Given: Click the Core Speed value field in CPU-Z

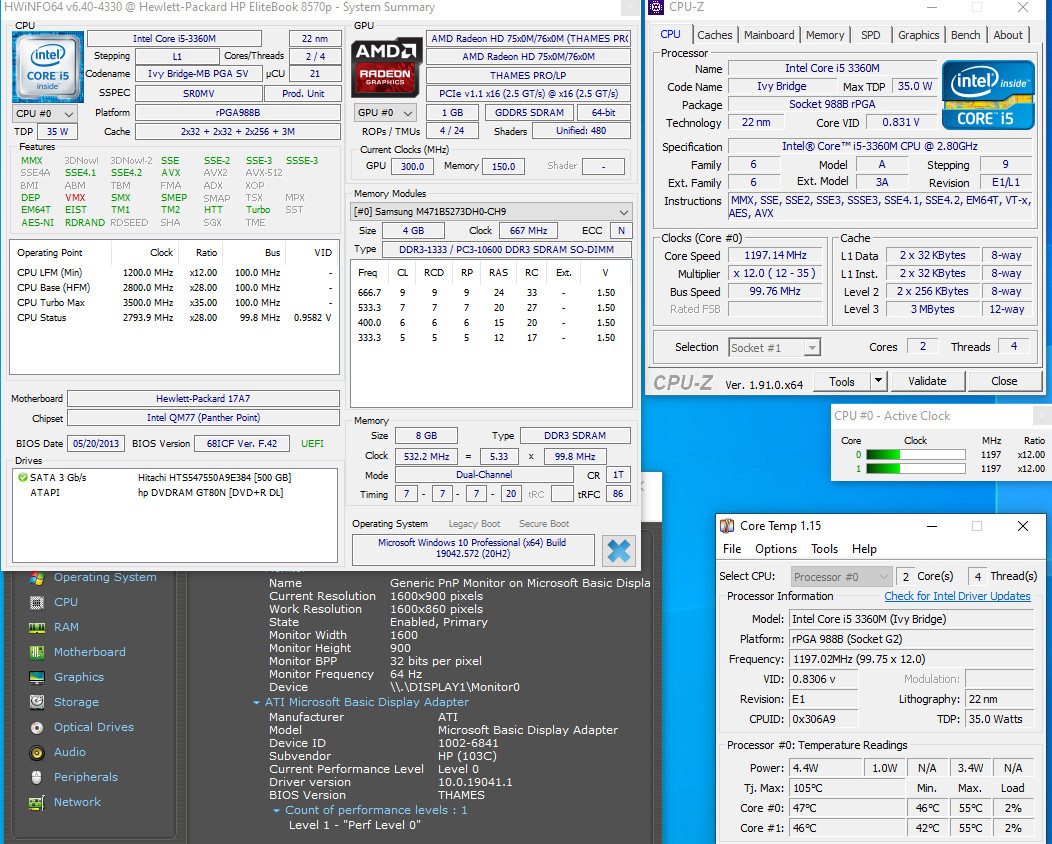Looking at the screenshot, I should pos(775,256).
